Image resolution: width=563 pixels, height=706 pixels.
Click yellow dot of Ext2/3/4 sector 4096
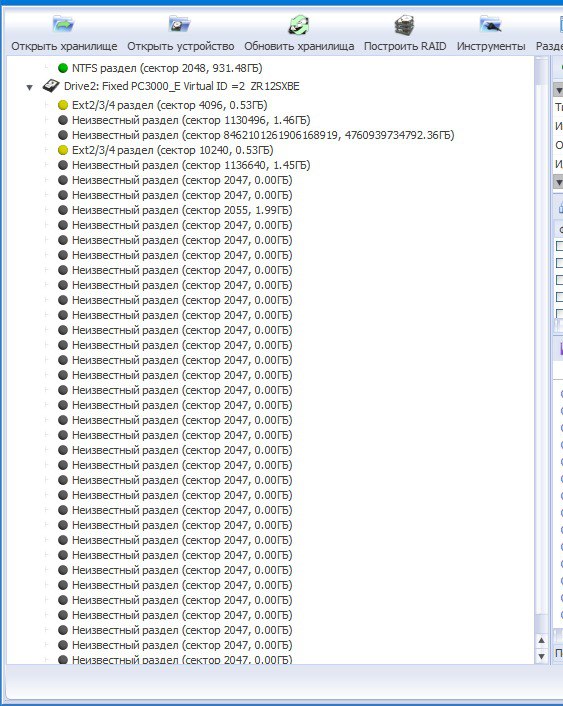(x=63, y=105)
